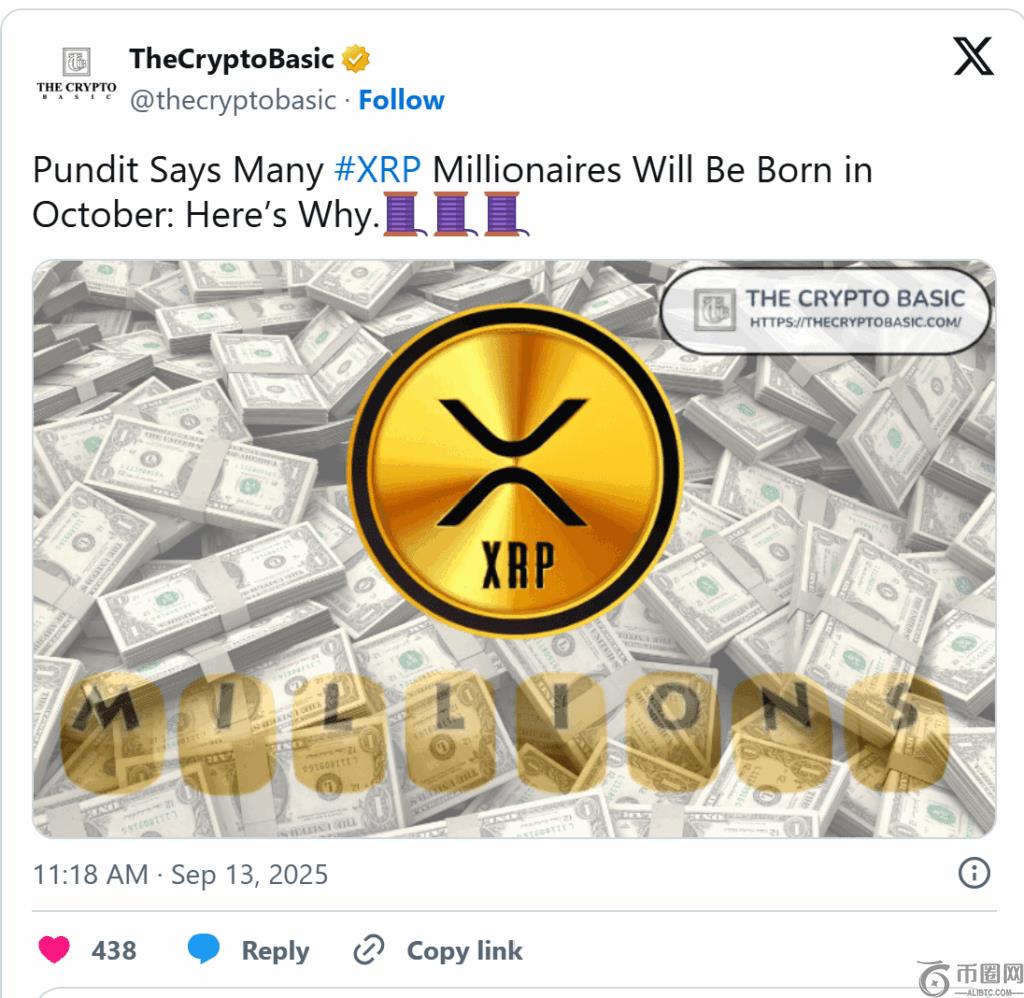Click the blue reply speech bubble icon
Image resolution: width=1024 pixels, height=998 pixels.
point(204,949)
